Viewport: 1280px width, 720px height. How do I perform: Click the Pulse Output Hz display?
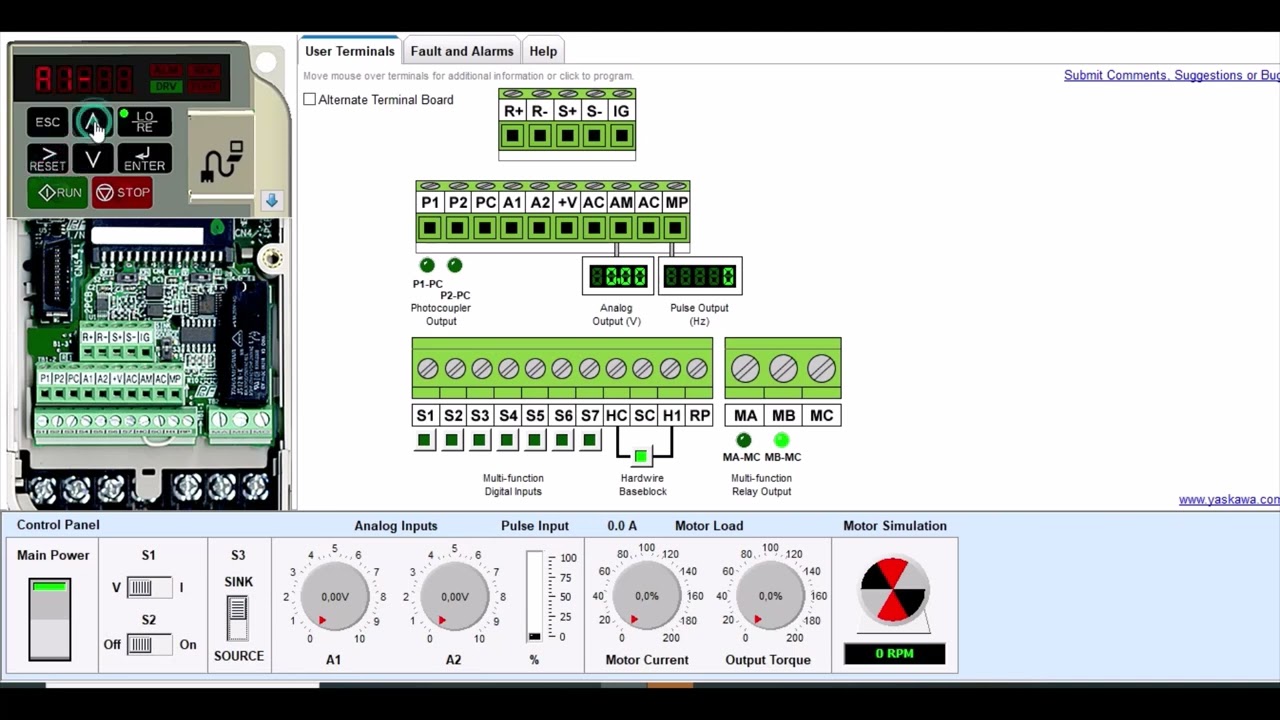(700, 276)
